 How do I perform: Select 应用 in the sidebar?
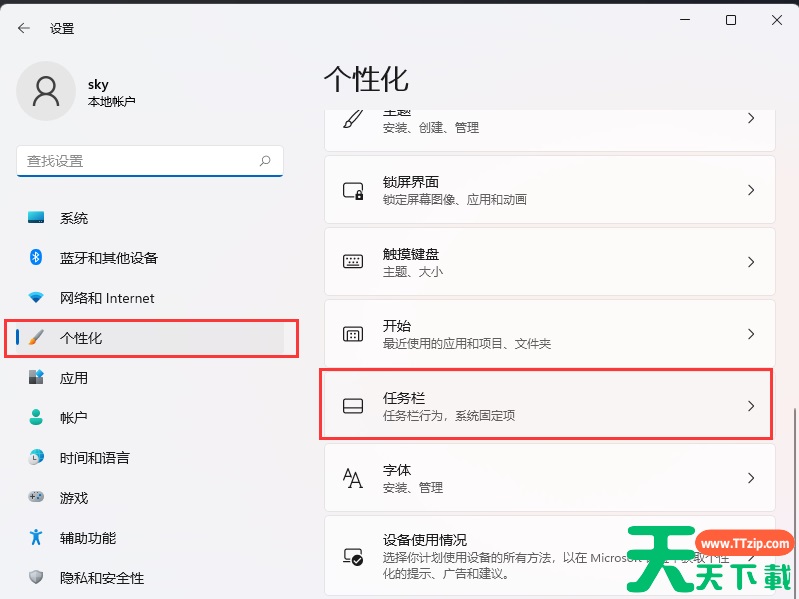(150, 377)
